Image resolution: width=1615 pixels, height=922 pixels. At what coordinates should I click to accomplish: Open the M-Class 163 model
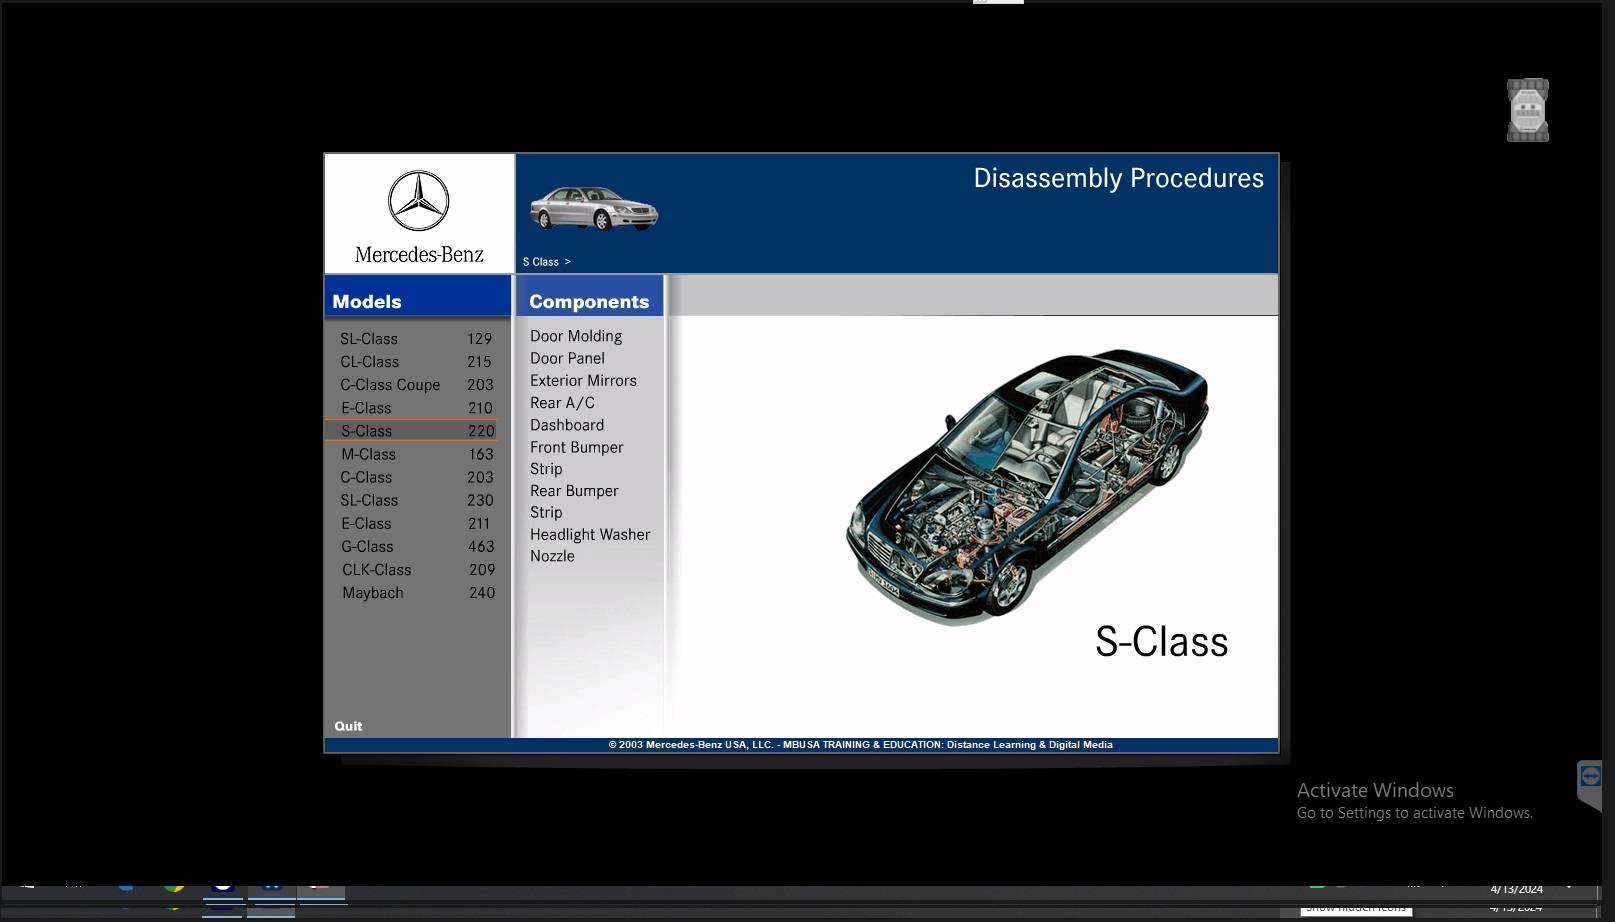pos(416,454)
